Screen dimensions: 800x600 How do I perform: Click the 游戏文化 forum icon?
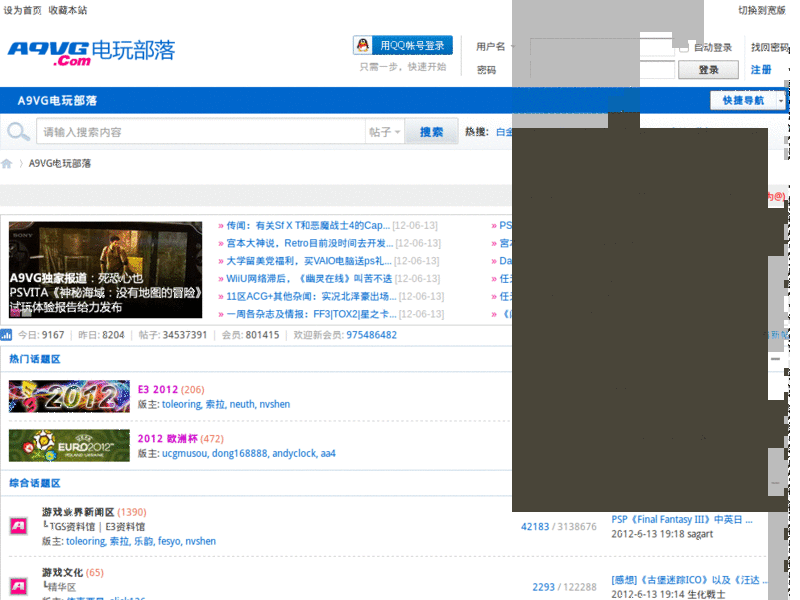coord(19,586)
